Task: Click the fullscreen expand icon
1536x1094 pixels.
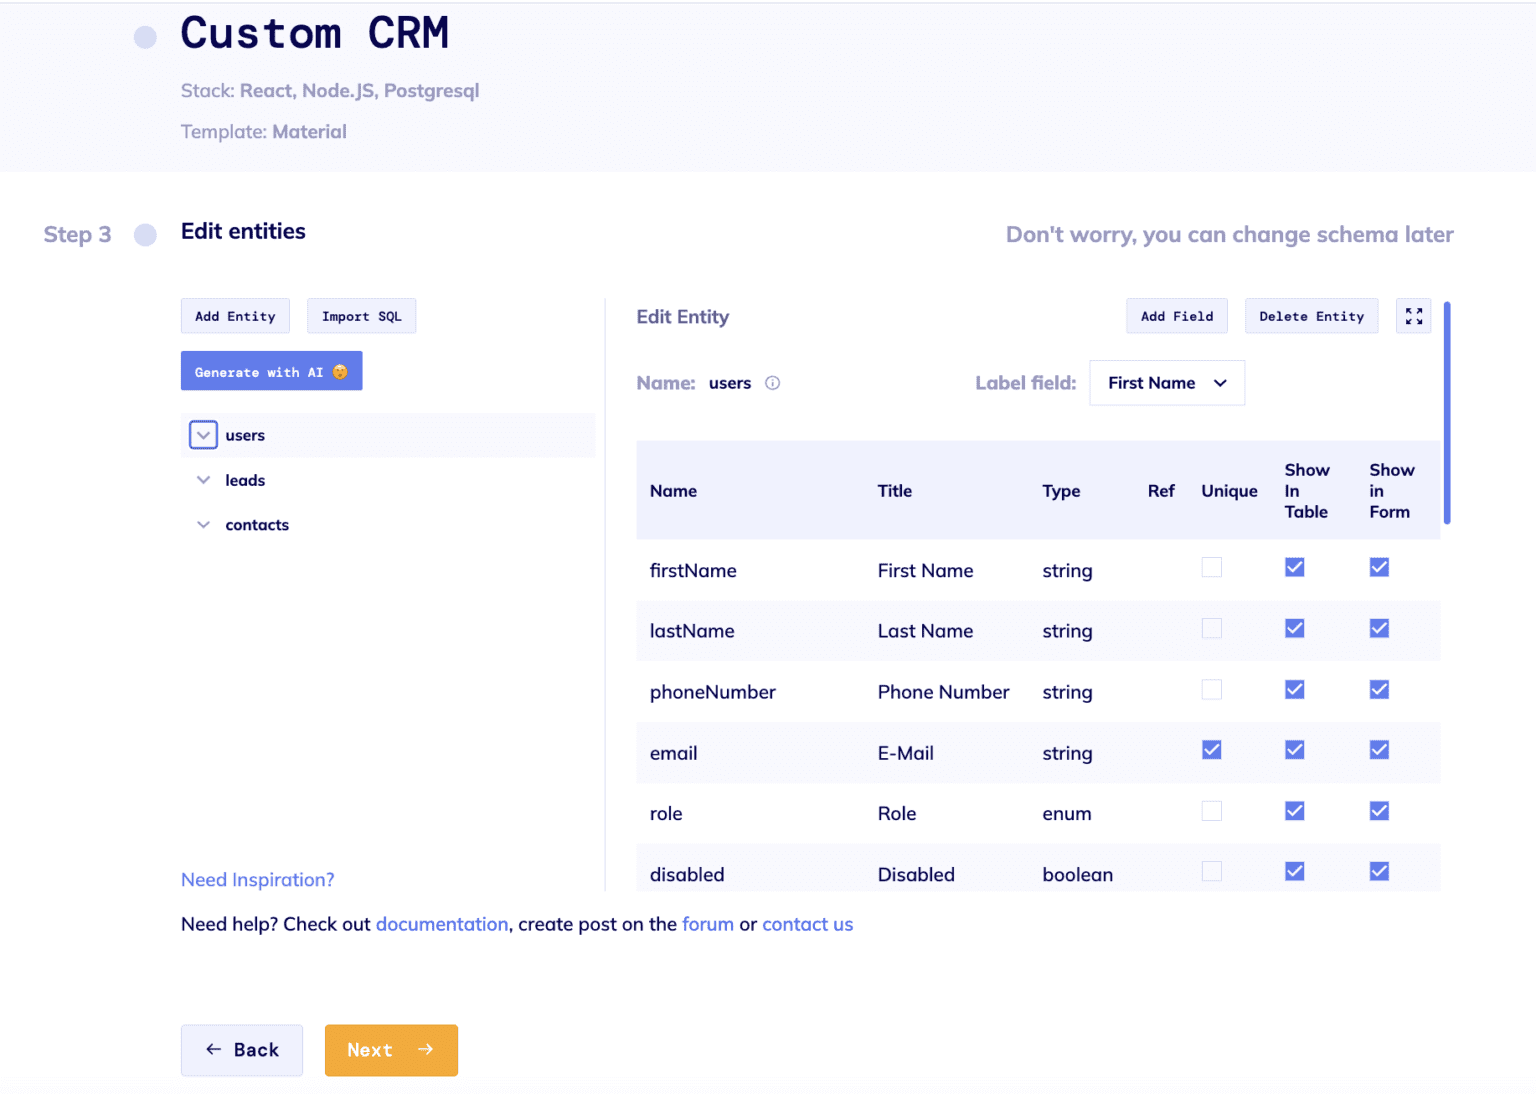Action: pyautogui.click(x=1413, y=316)
